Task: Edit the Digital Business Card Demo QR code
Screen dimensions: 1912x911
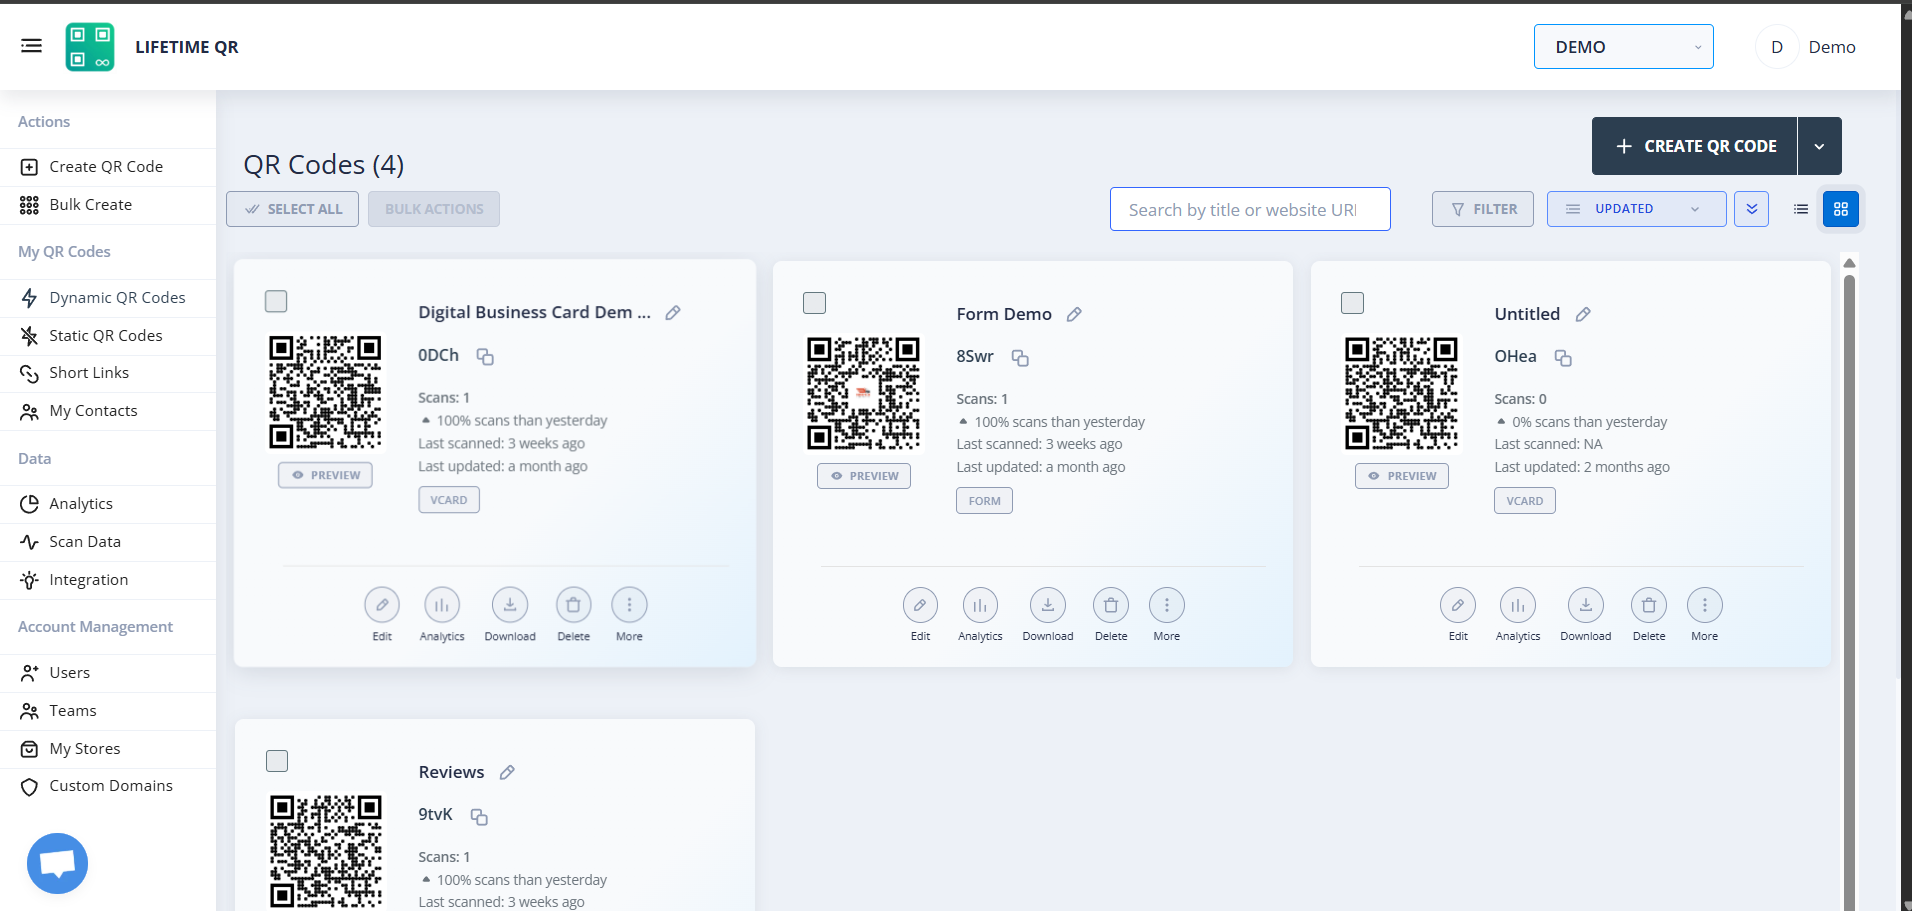Action: point(382,605)
